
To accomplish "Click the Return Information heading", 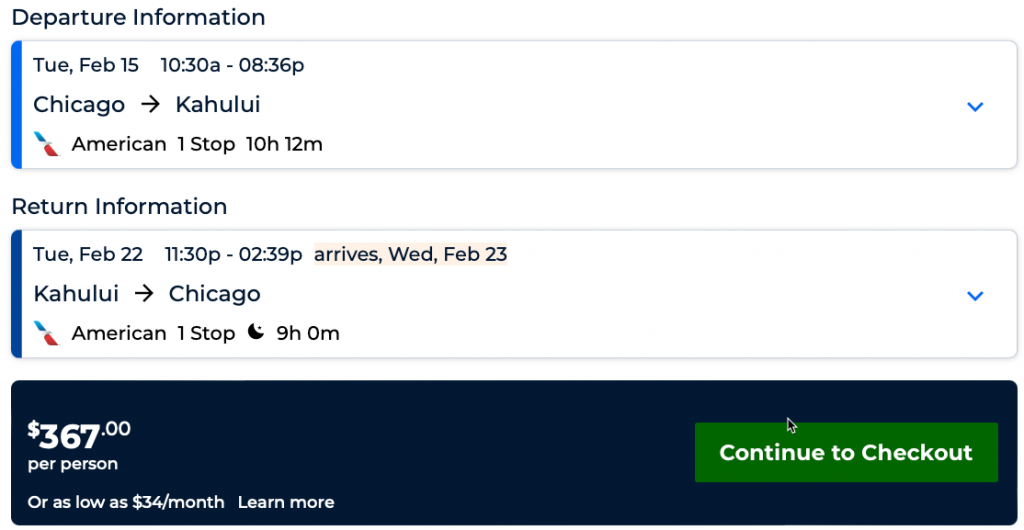I will tap(119, 207).
